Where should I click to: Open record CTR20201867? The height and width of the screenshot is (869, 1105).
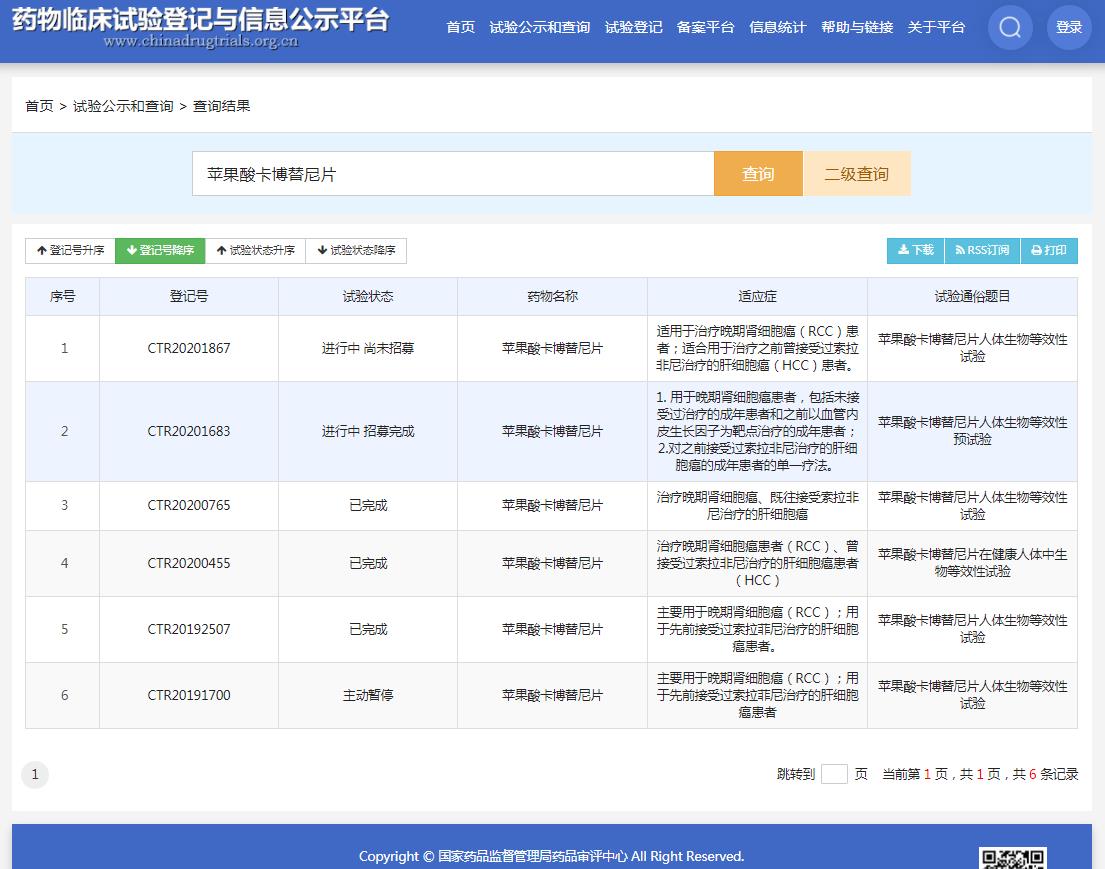point(189,348)
